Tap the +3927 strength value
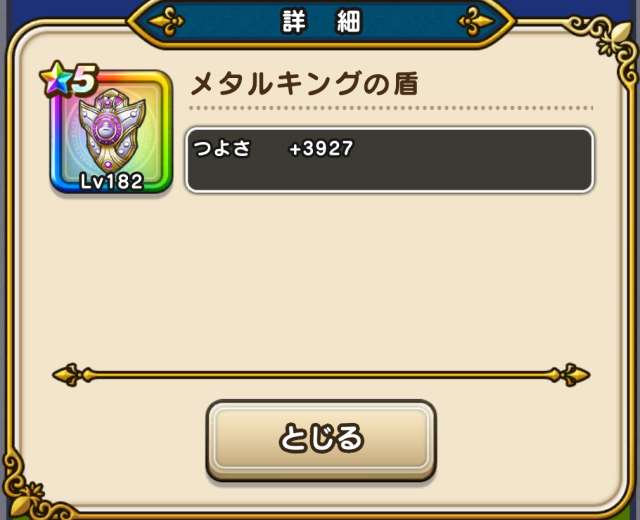Screen dimensions: 640x520 coord(321,148)
